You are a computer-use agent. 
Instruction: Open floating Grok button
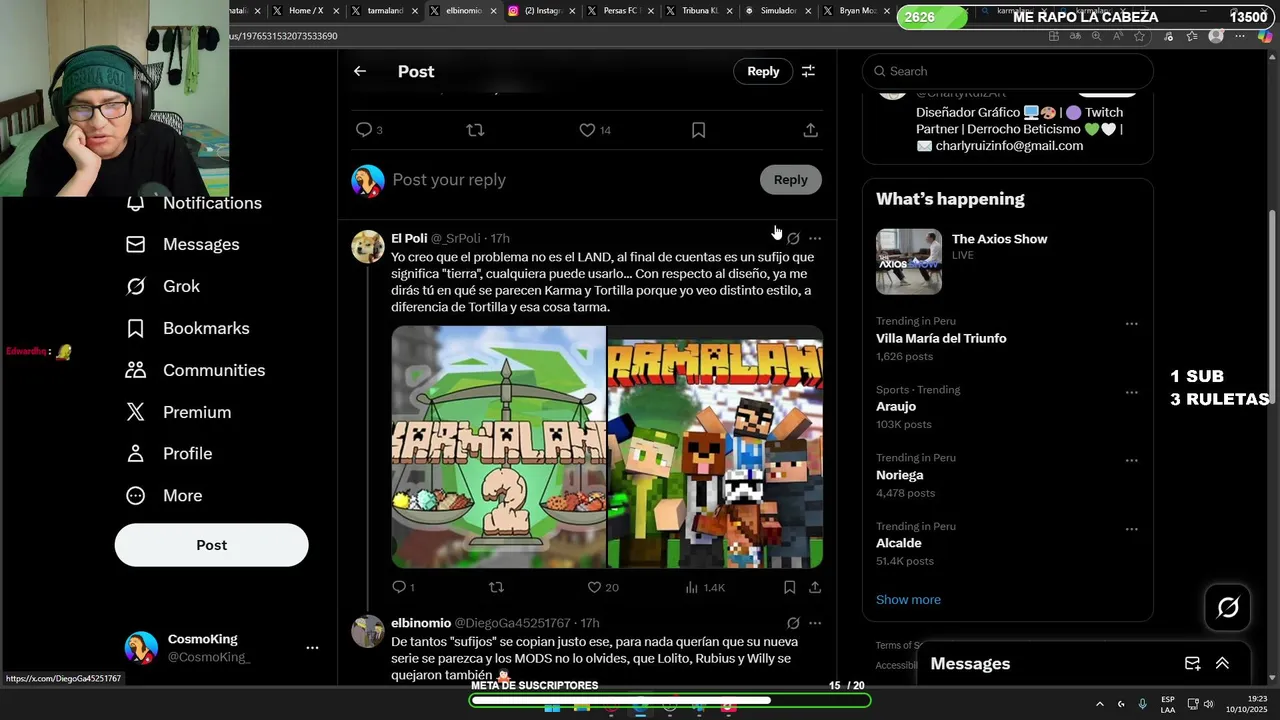click(1228, 607)
